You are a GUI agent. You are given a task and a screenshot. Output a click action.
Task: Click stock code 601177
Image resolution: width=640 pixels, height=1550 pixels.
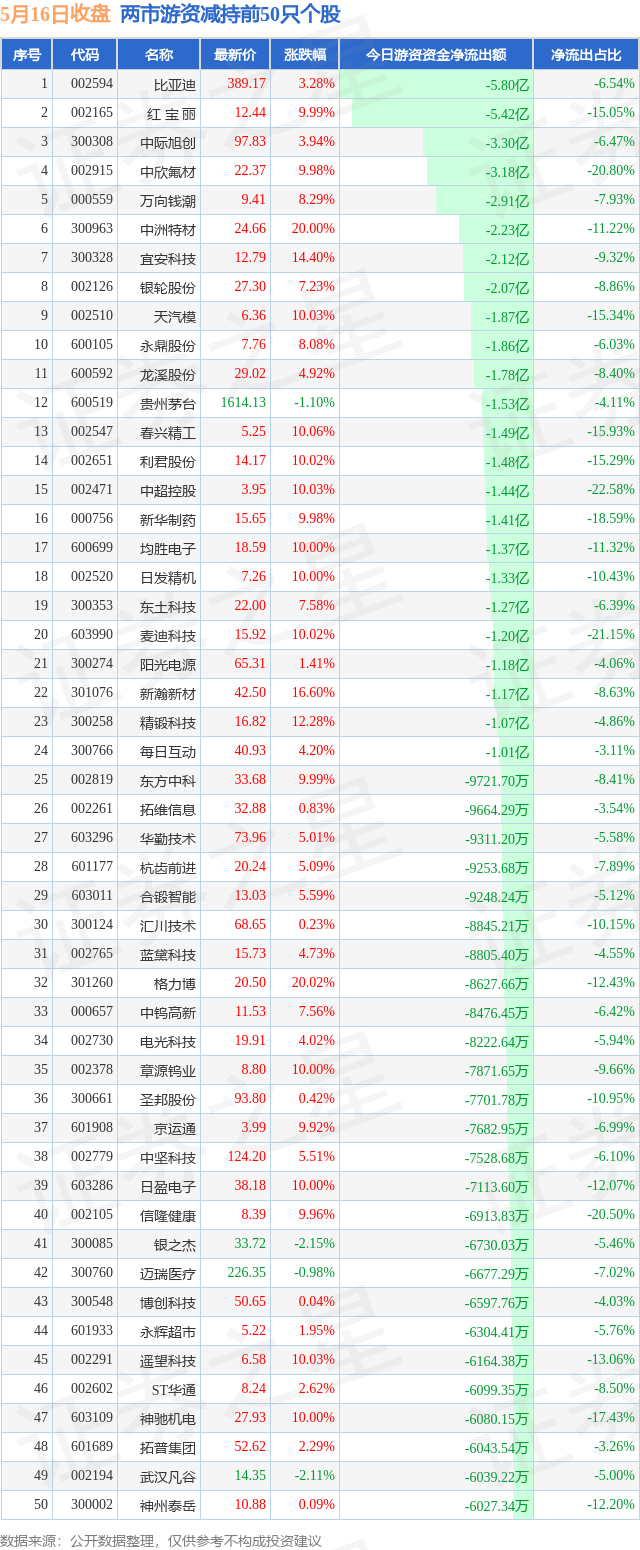pyautogui.click(x=92, y=867)
